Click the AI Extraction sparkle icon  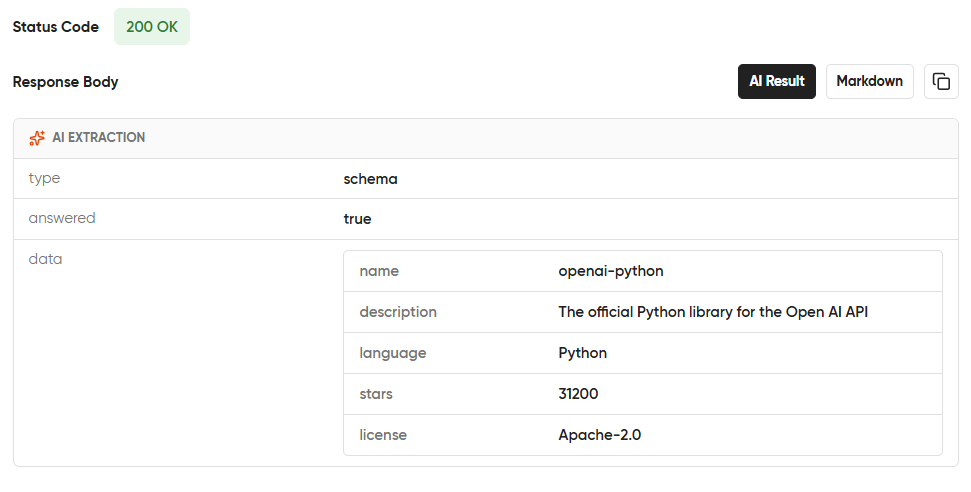37,138
